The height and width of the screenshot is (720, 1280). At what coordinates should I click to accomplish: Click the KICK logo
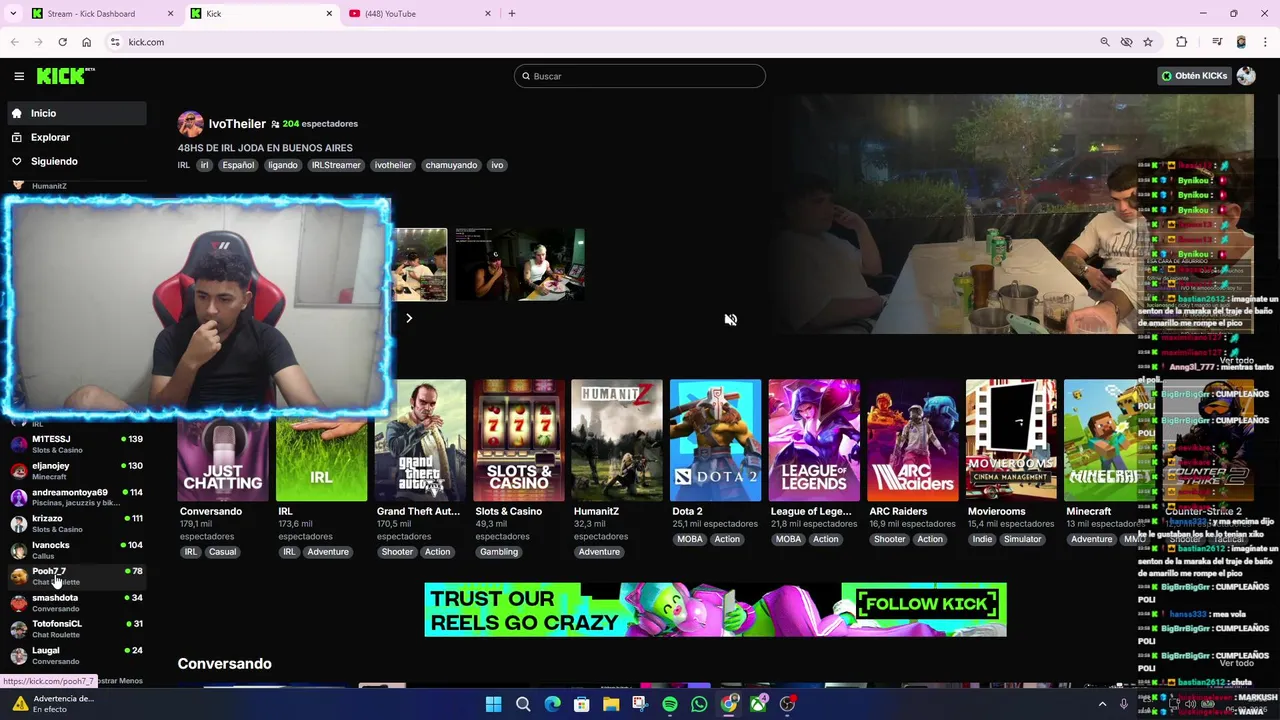point(65,76)
